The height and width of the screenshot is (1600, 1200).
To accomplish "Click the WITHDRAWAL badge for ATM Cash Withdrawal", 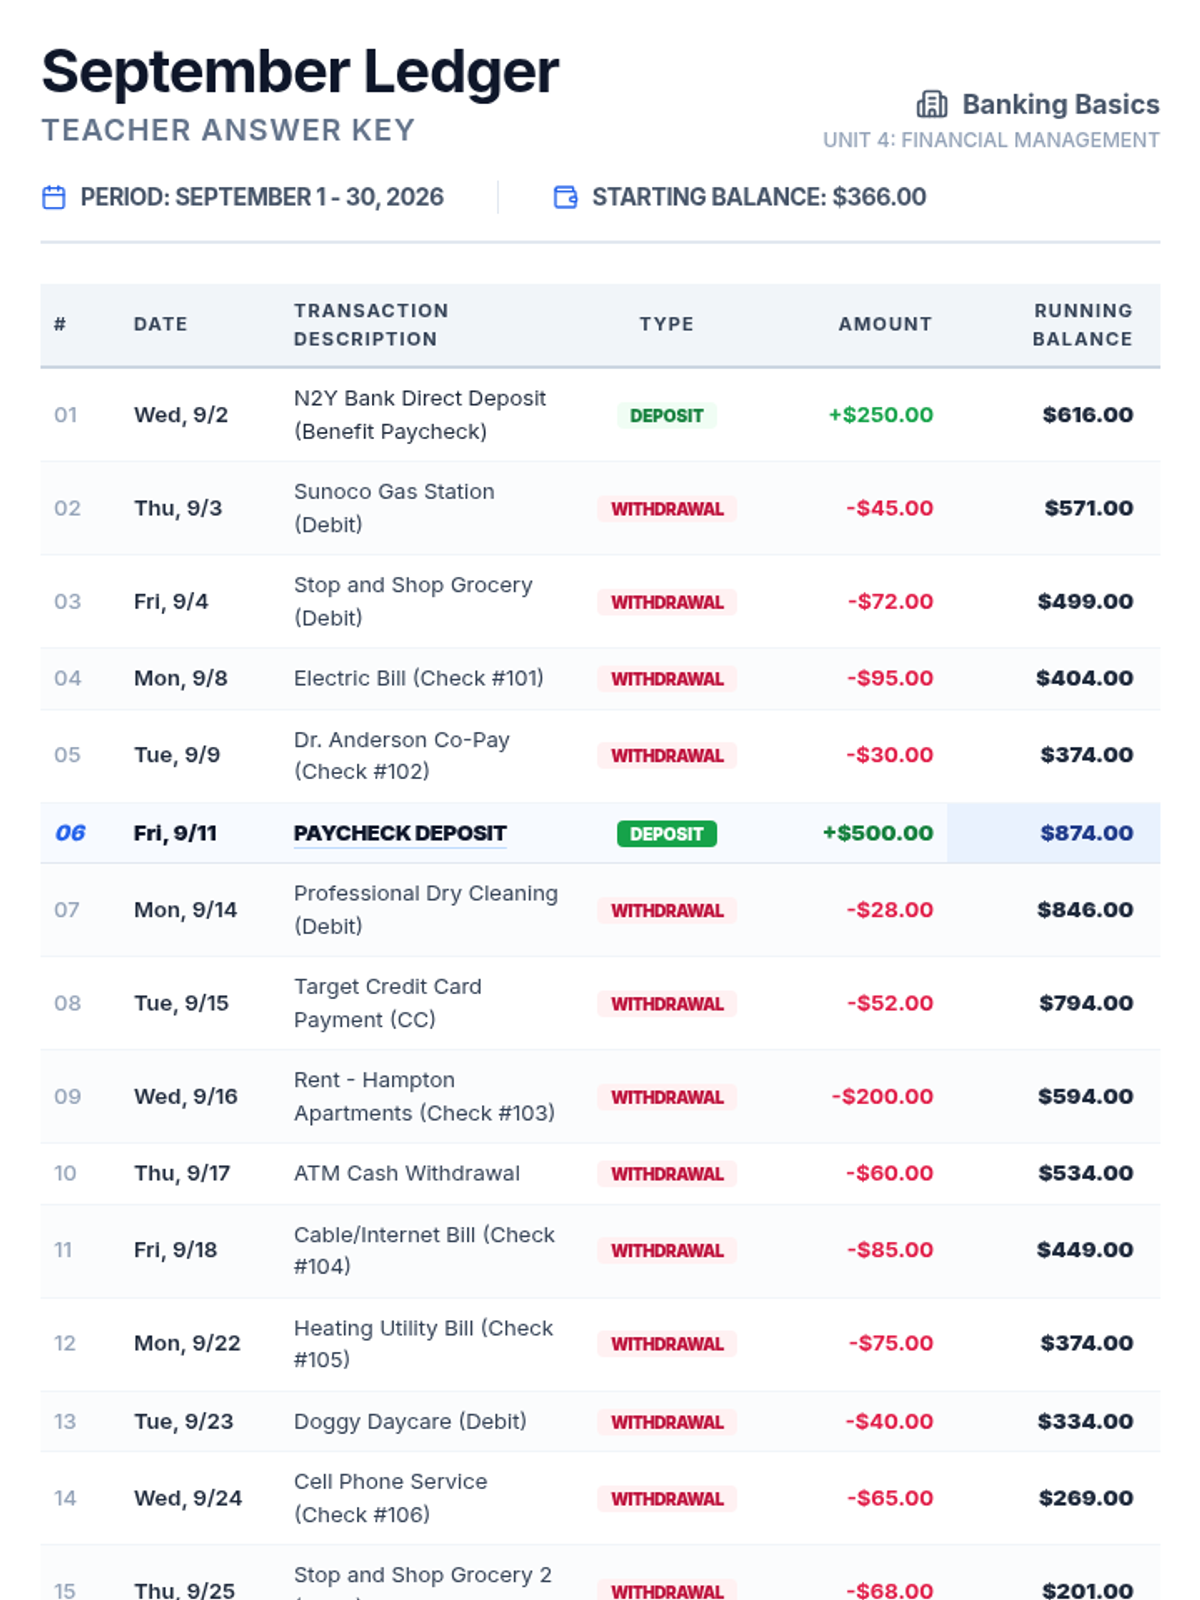I will point(667,1173).
